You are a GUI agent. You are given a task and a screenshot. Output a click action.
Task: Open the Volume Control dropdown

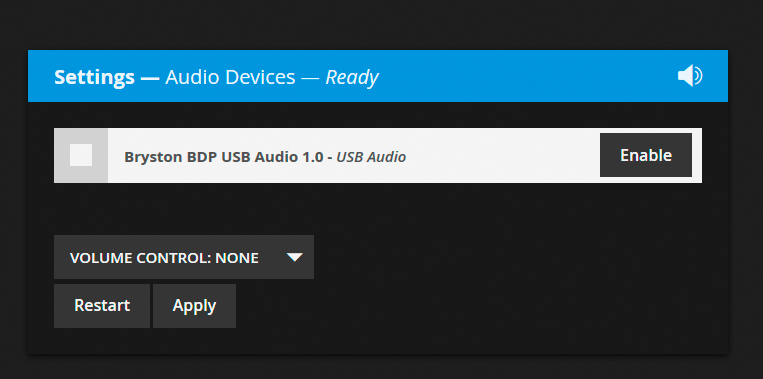184,257
